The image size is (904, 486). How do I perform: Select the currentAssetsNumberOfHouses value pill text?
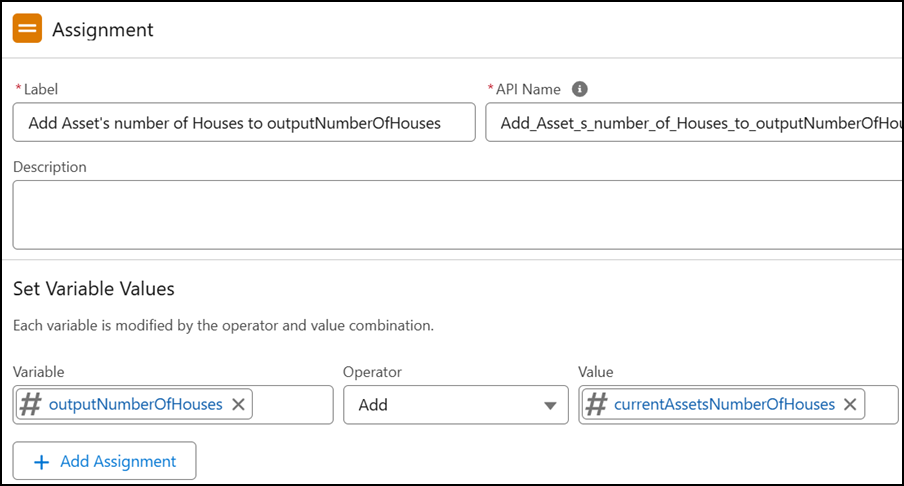[x=724, y=404]
